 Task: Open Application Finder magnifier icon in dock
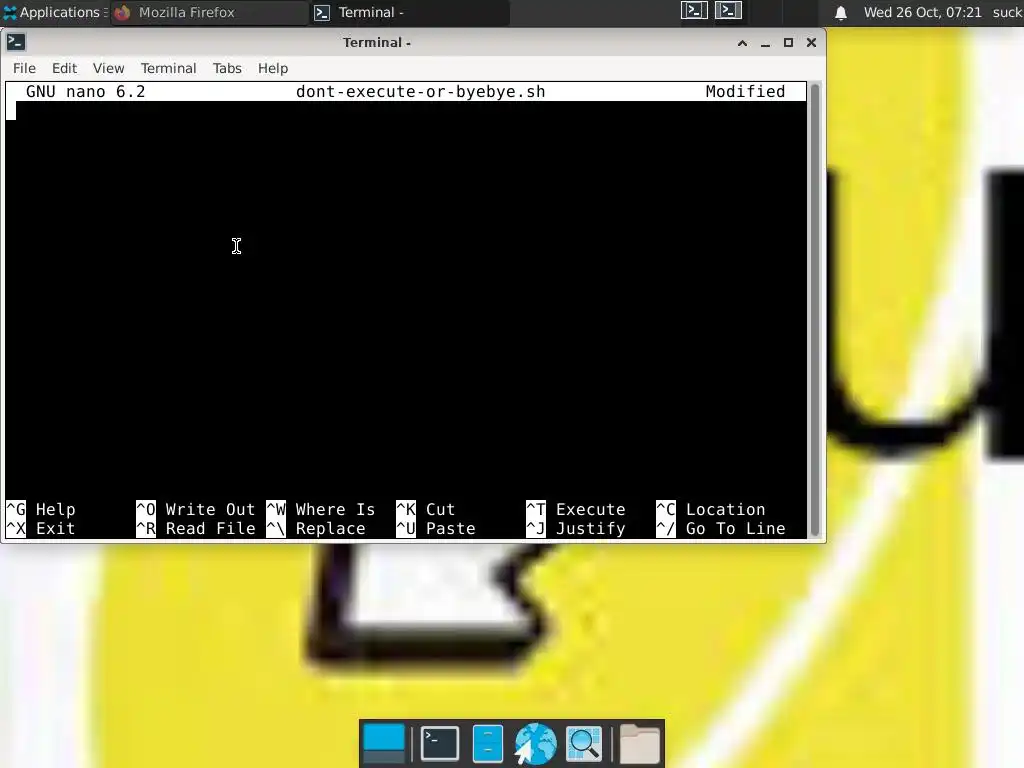click(x=583, y=743)
